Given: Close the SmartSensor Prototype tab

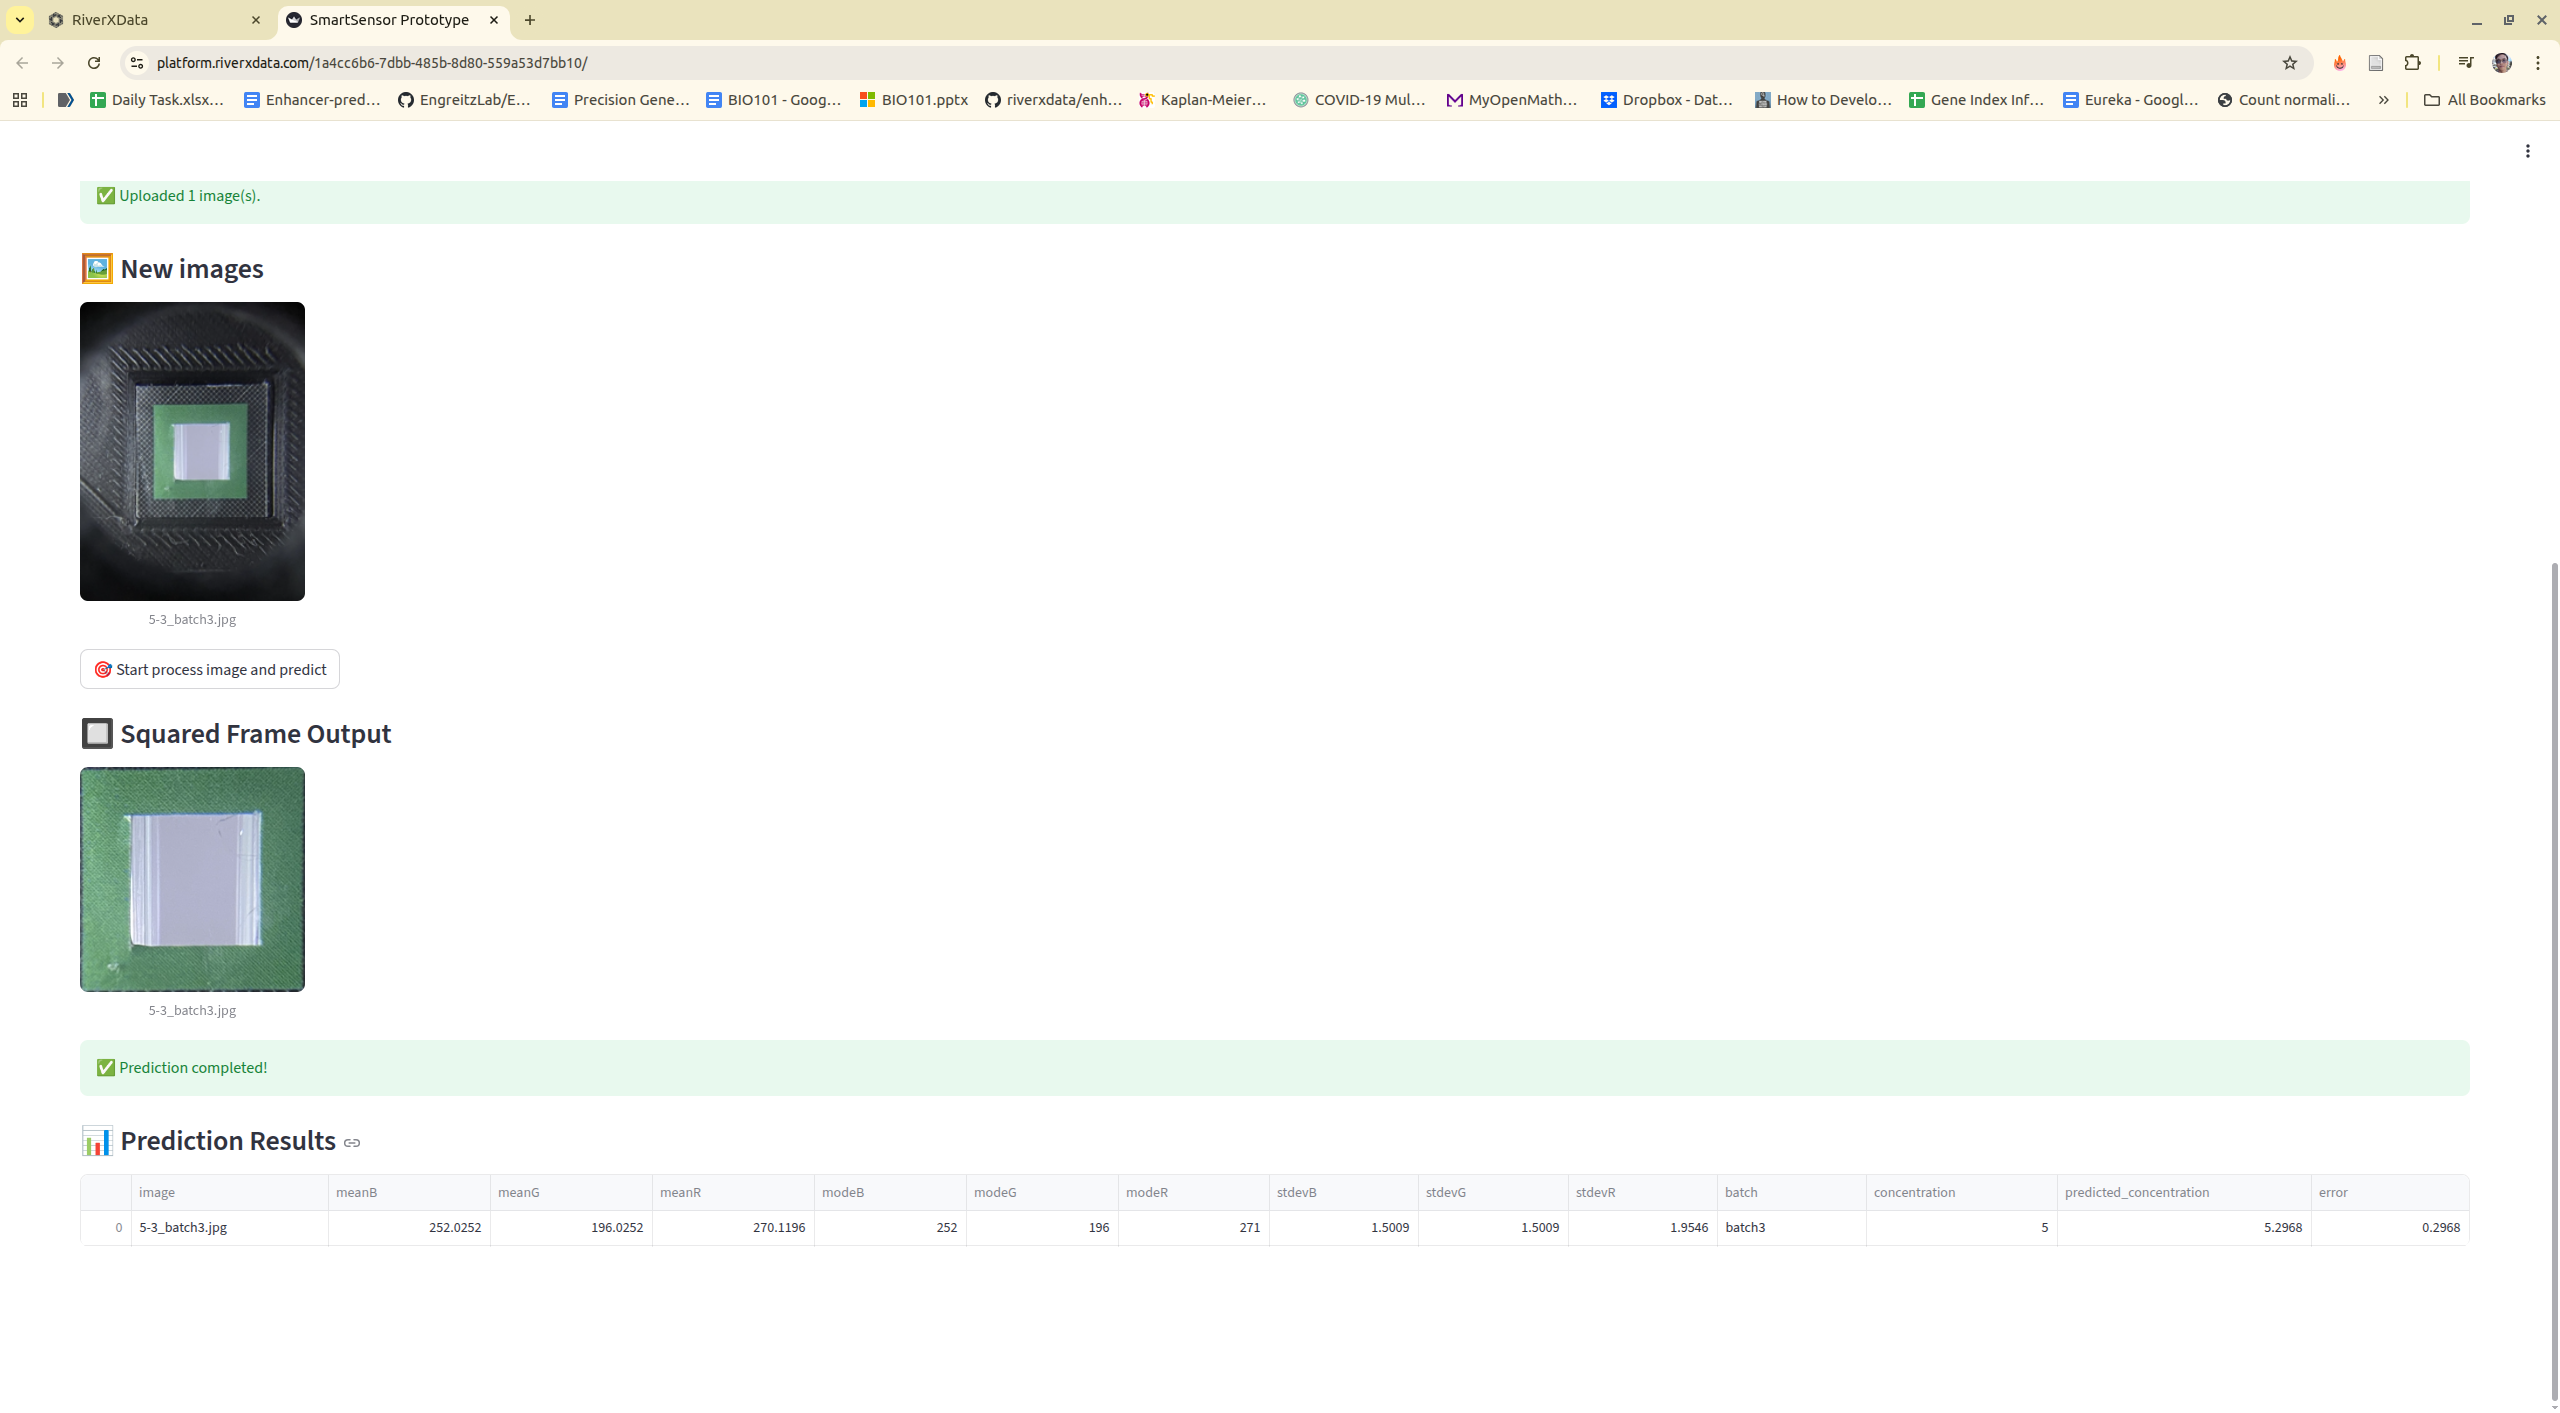Looking at the screenshot, I should tap(494, 20).
